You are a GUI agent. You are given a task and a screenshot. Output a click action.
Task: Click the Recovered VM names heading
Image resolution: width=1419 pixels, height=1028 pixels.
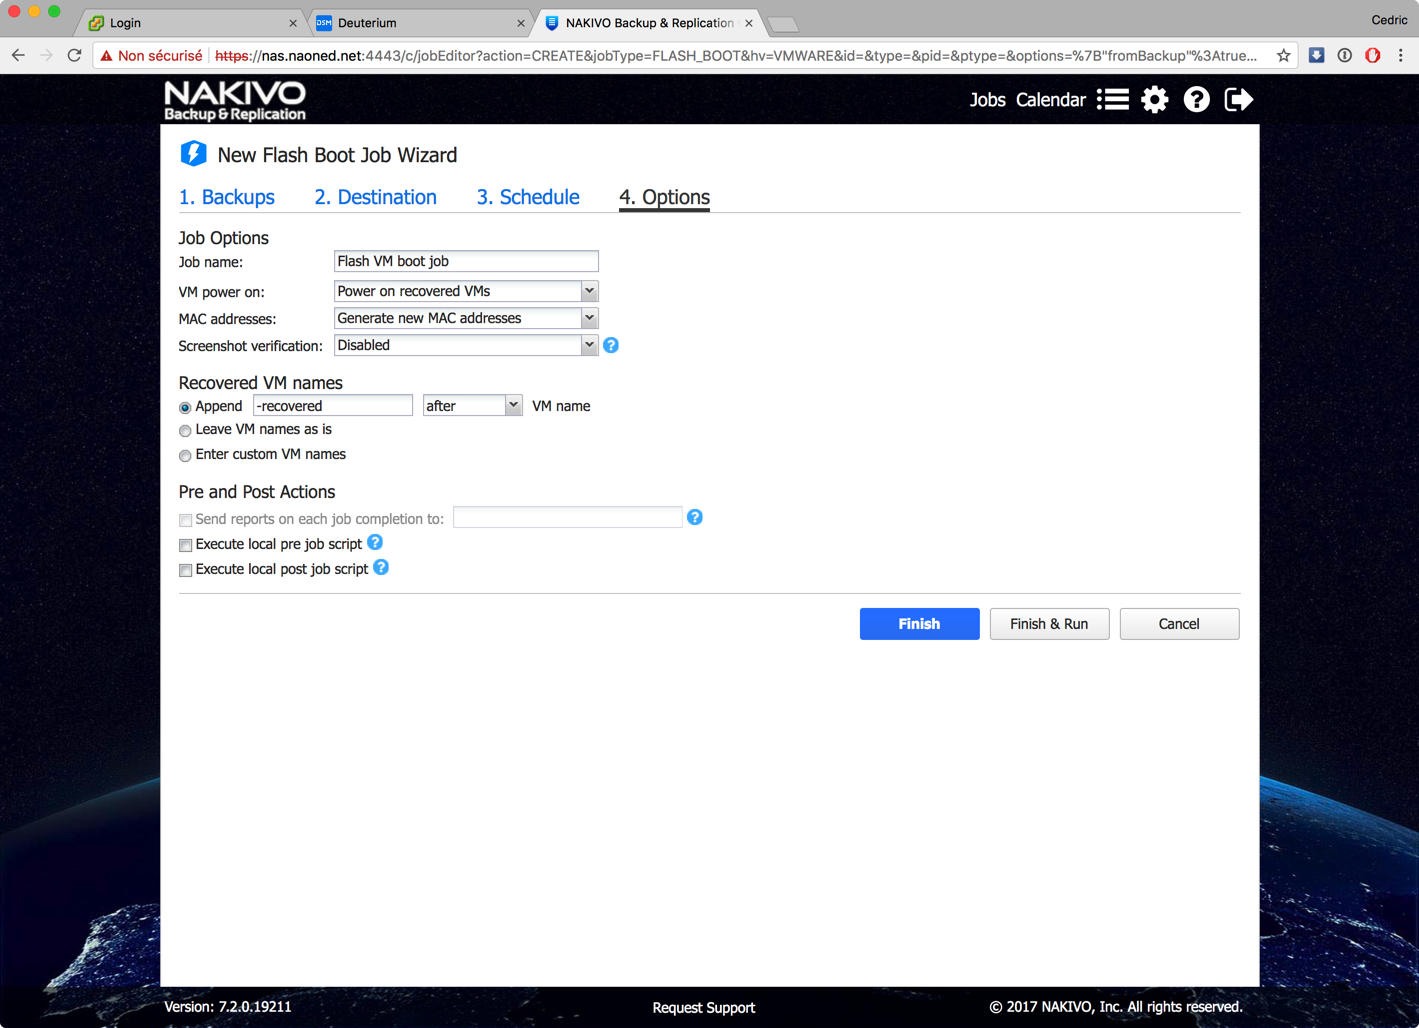(x=261, y=383)
